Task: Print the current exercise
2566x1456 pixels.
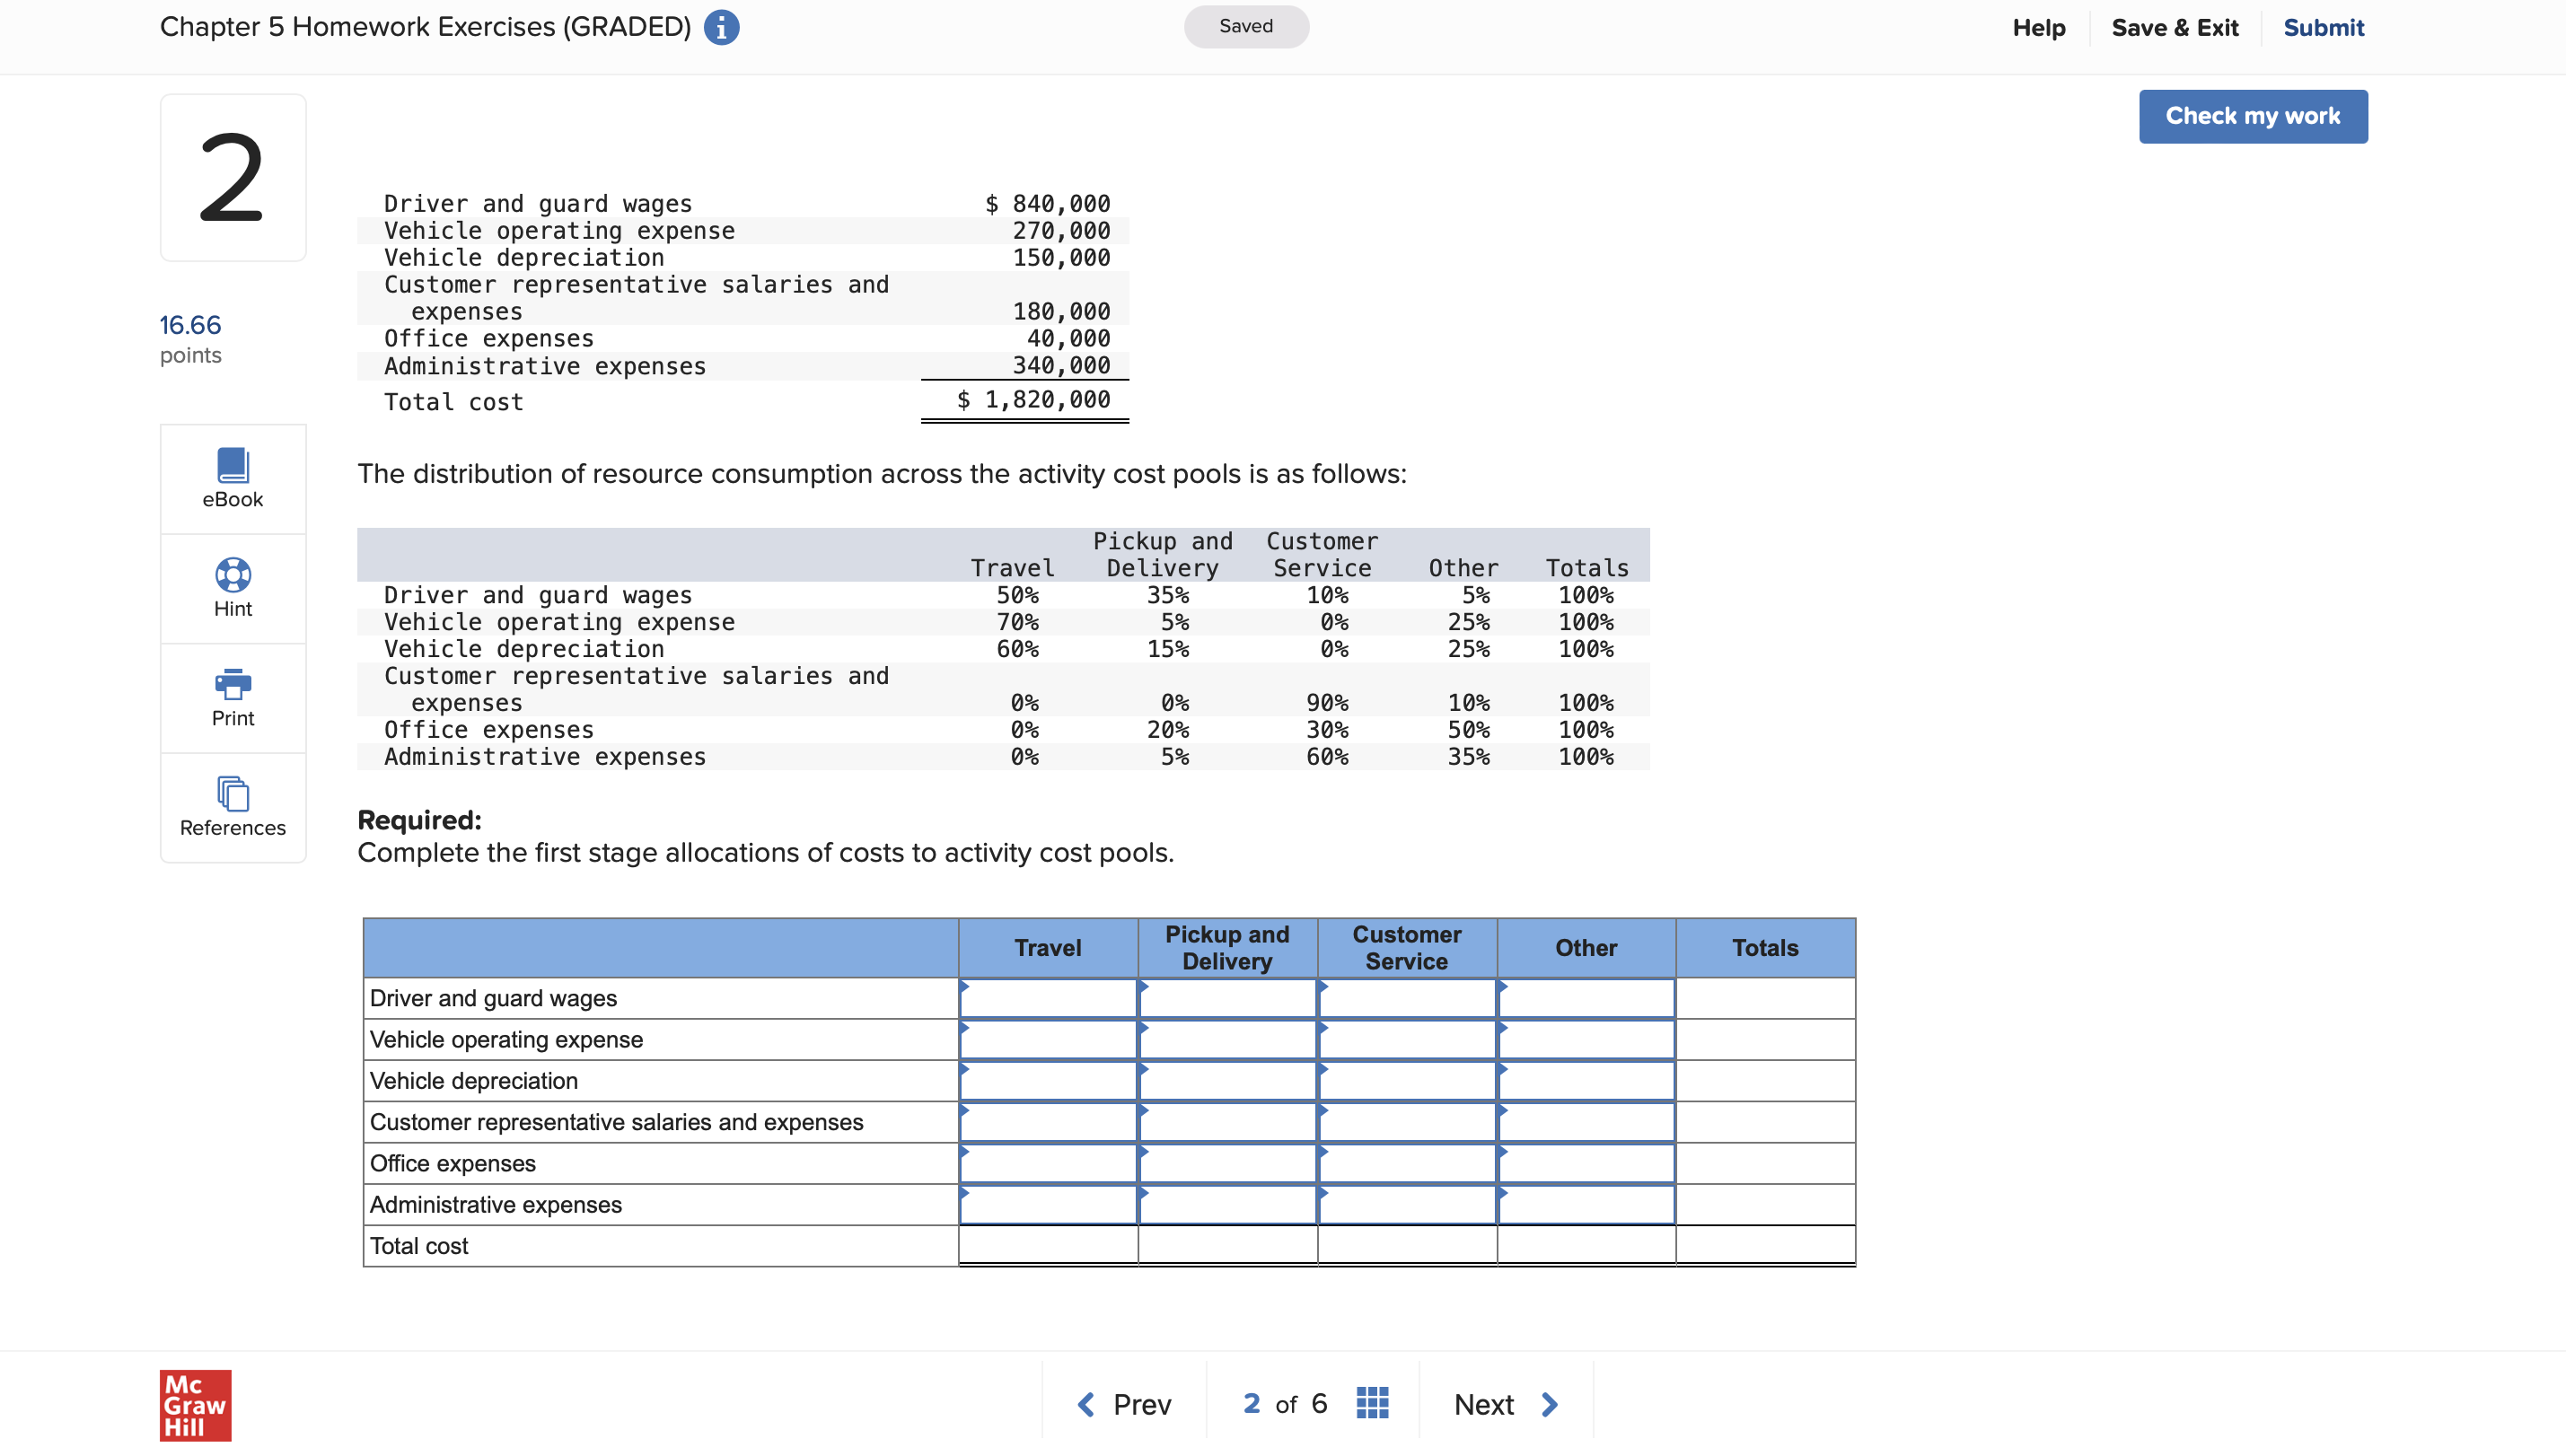Action: coord(232,697)
